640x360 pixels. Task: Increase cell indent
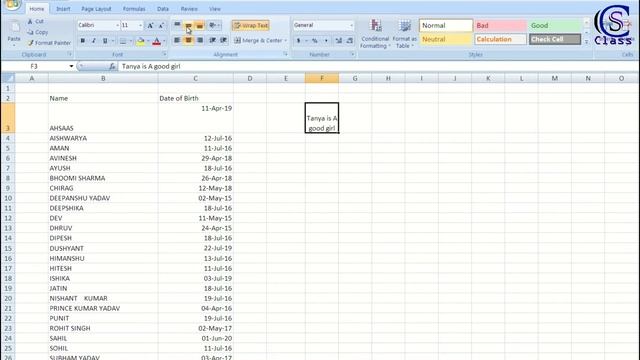tap(224, 40)
